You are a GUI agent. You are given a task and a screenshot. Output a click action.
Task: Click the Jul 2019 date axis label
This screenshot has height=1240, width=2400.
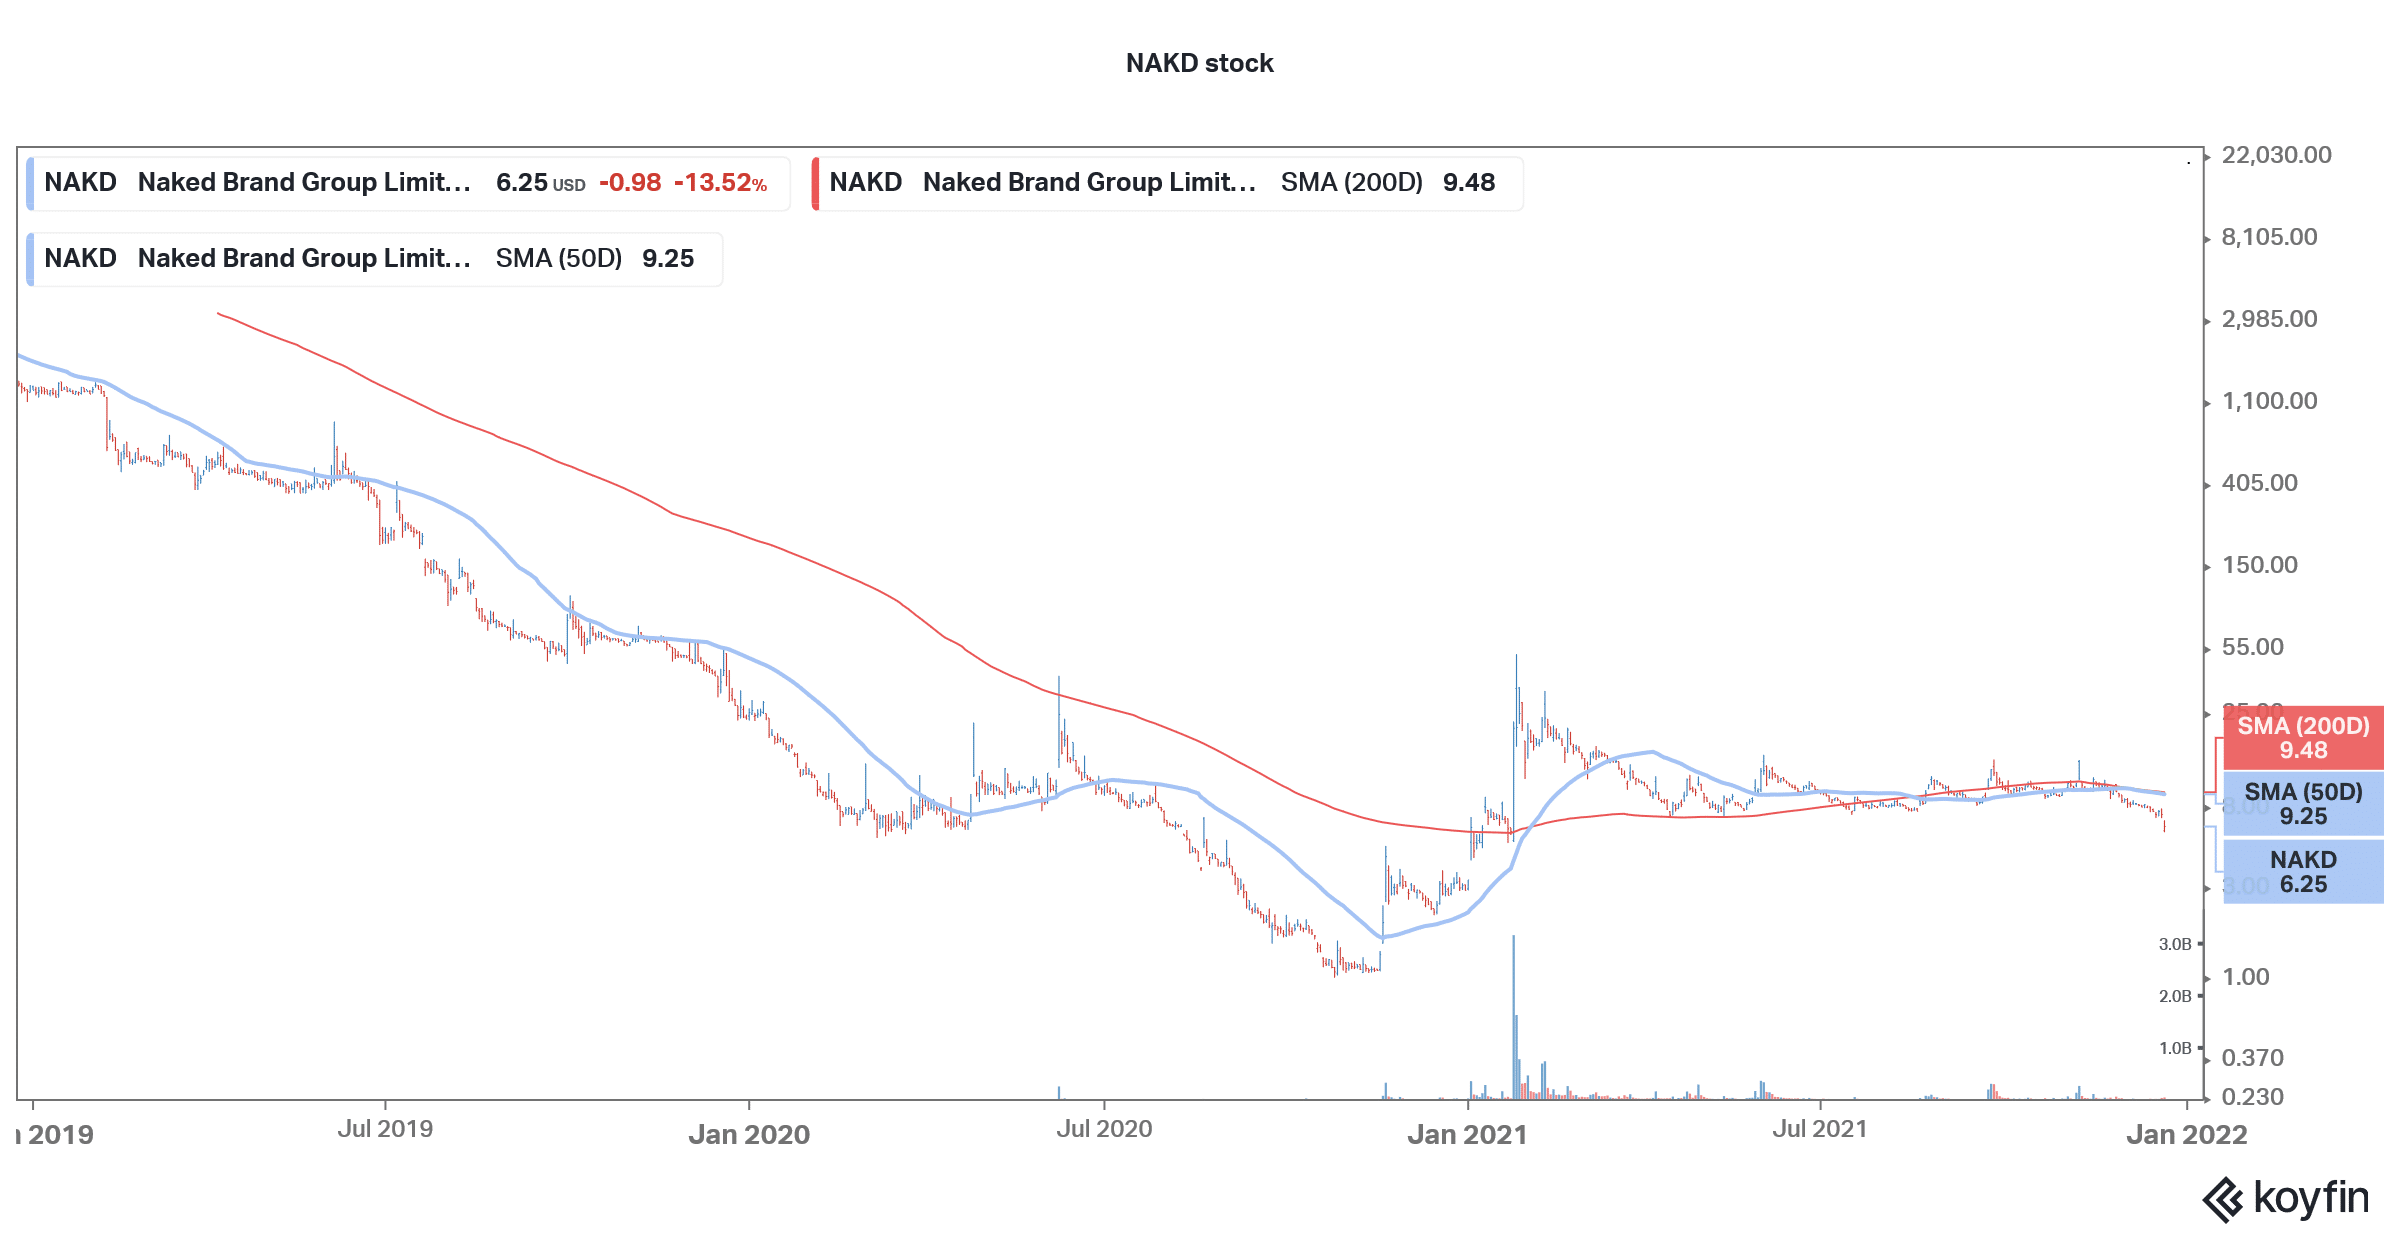385,1129
